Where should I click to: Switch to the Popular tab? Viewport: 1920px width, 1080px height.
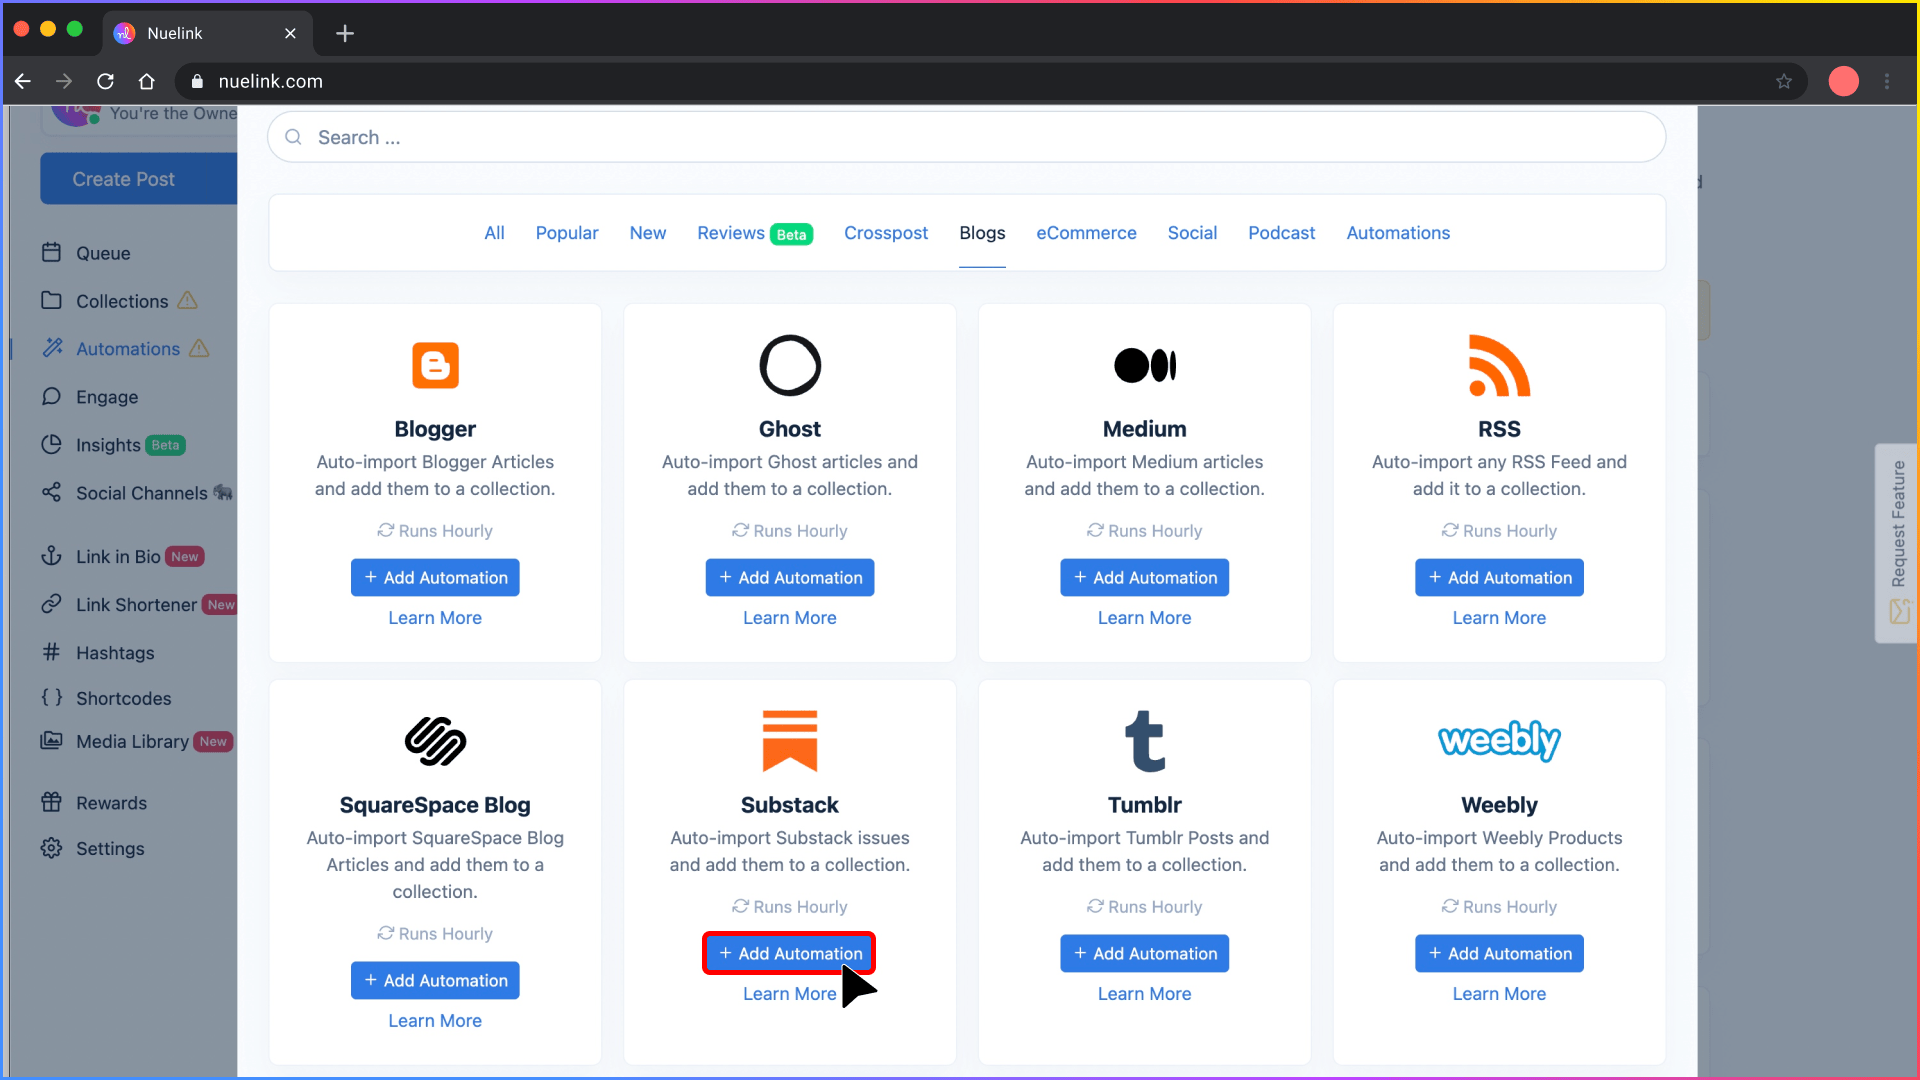pos(567,233)
